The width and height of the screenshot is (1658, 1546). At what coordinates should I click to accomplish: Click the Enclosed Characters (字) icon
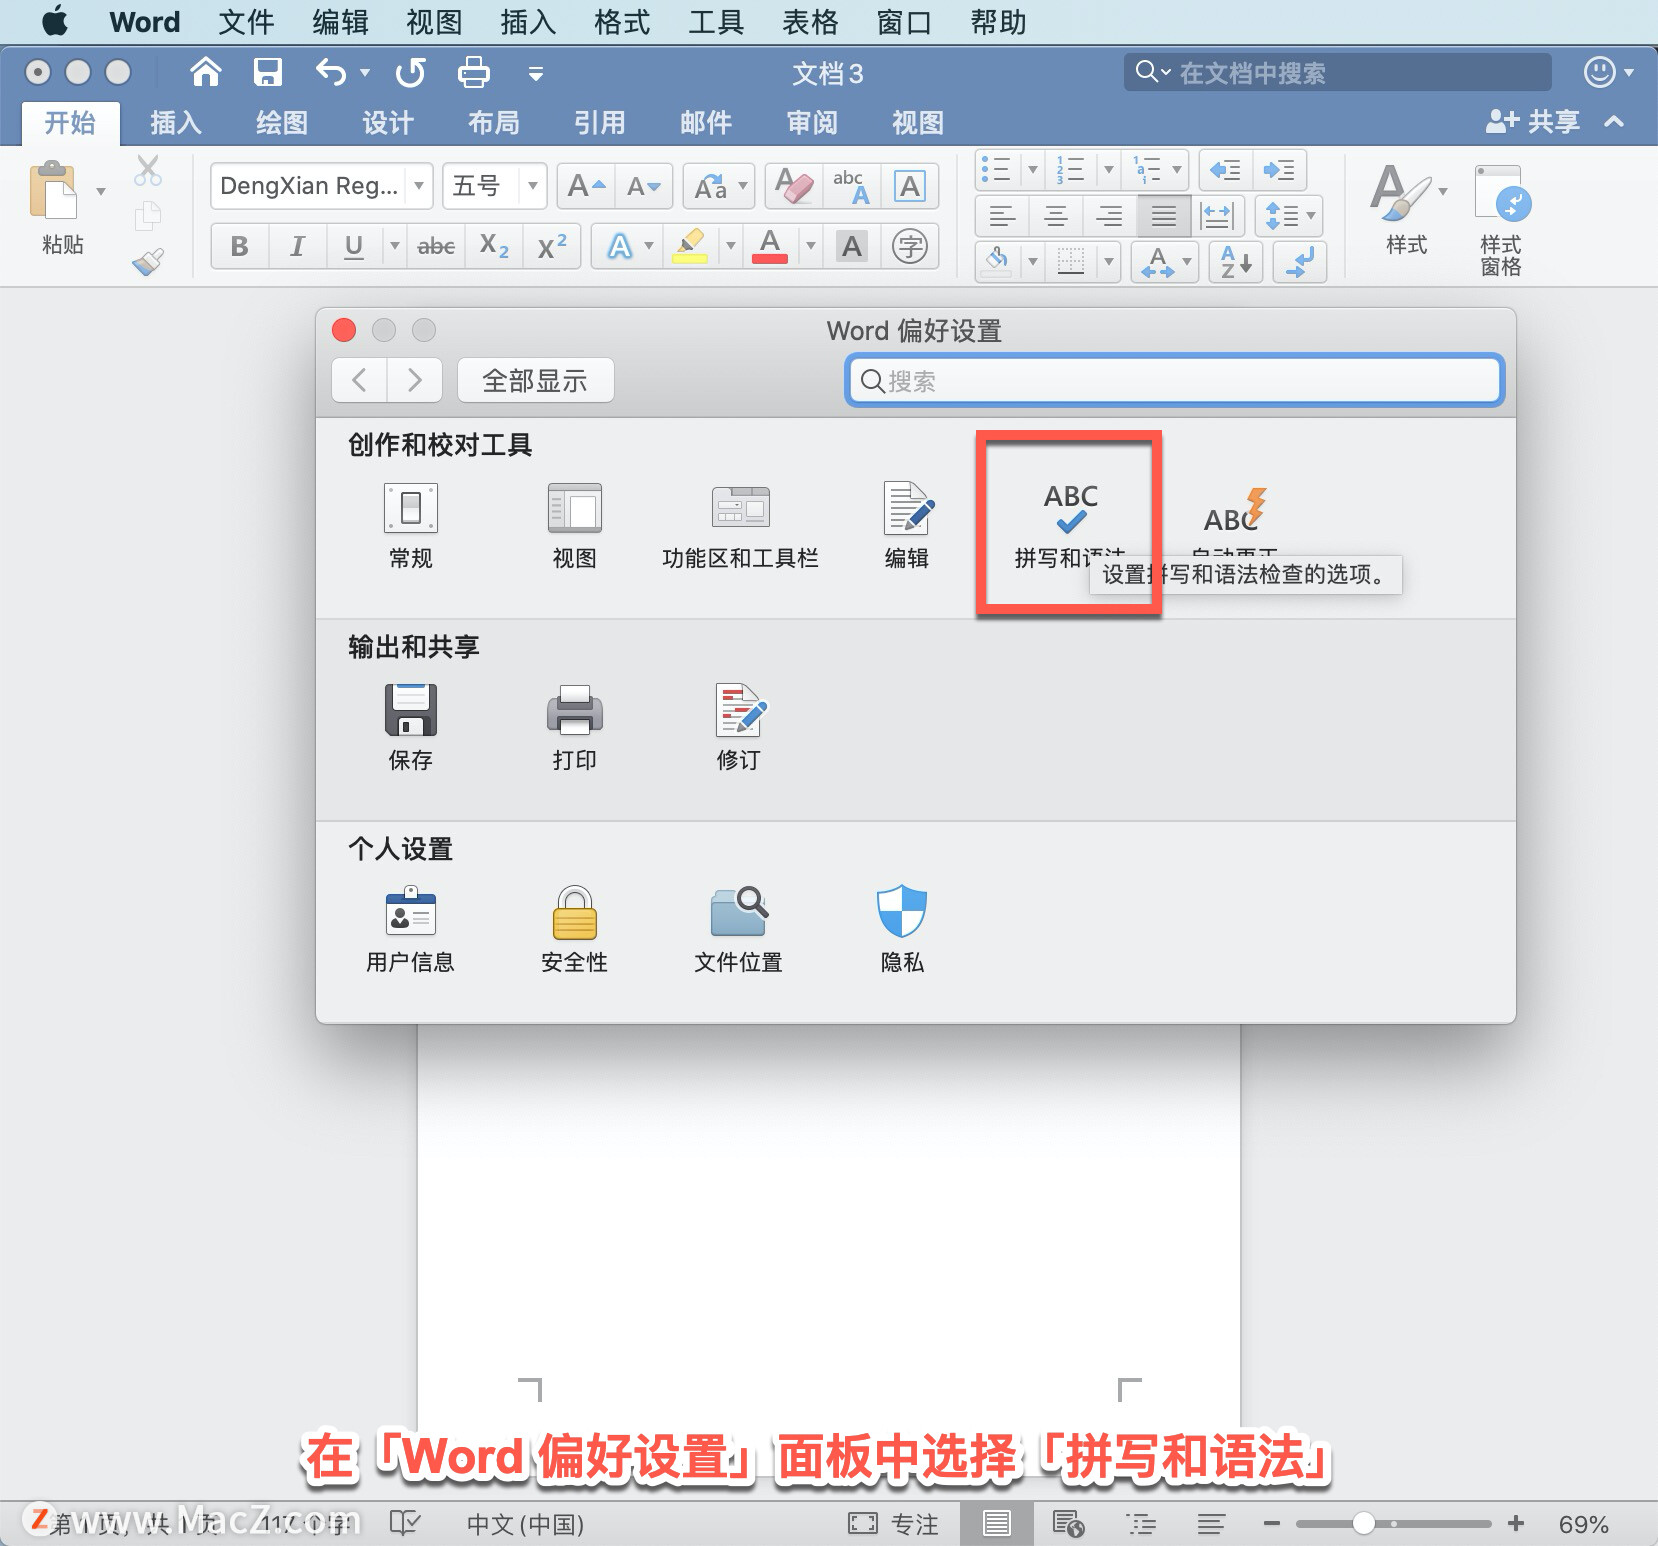910,246
